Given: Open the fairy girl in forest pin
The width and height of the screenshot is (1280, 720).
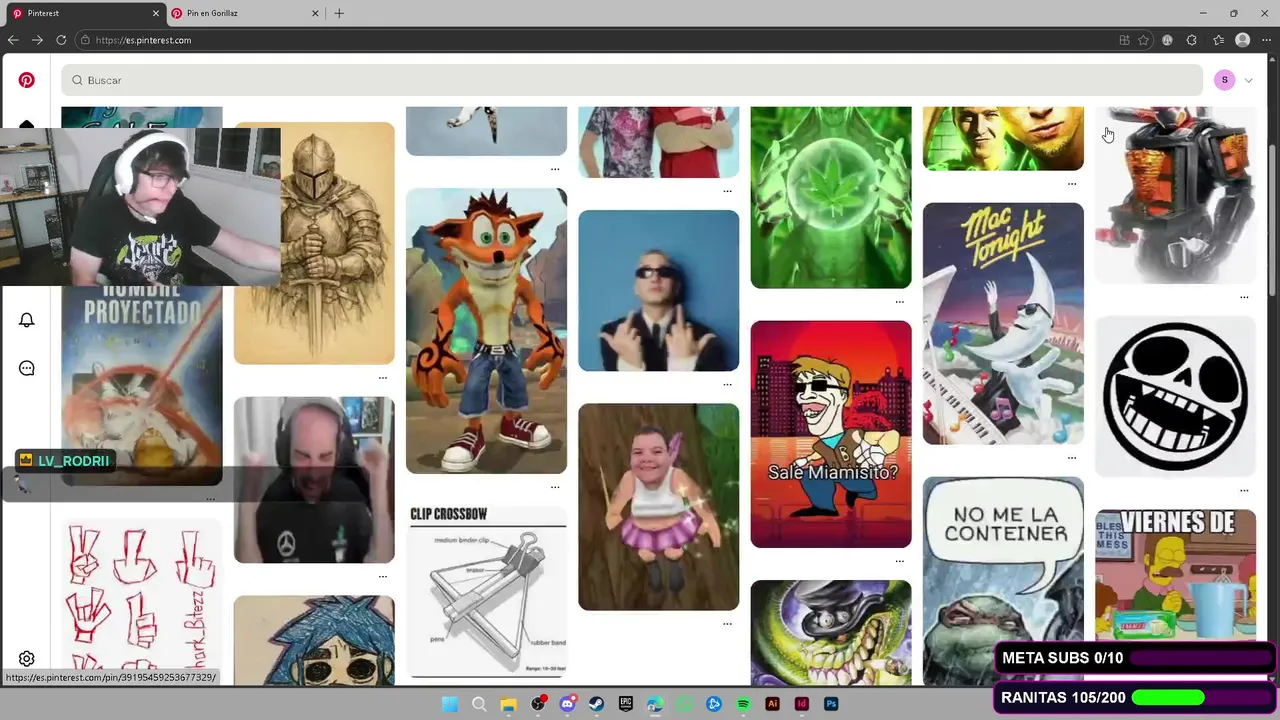Looking at the screenshot, I should tap(658, 507).
